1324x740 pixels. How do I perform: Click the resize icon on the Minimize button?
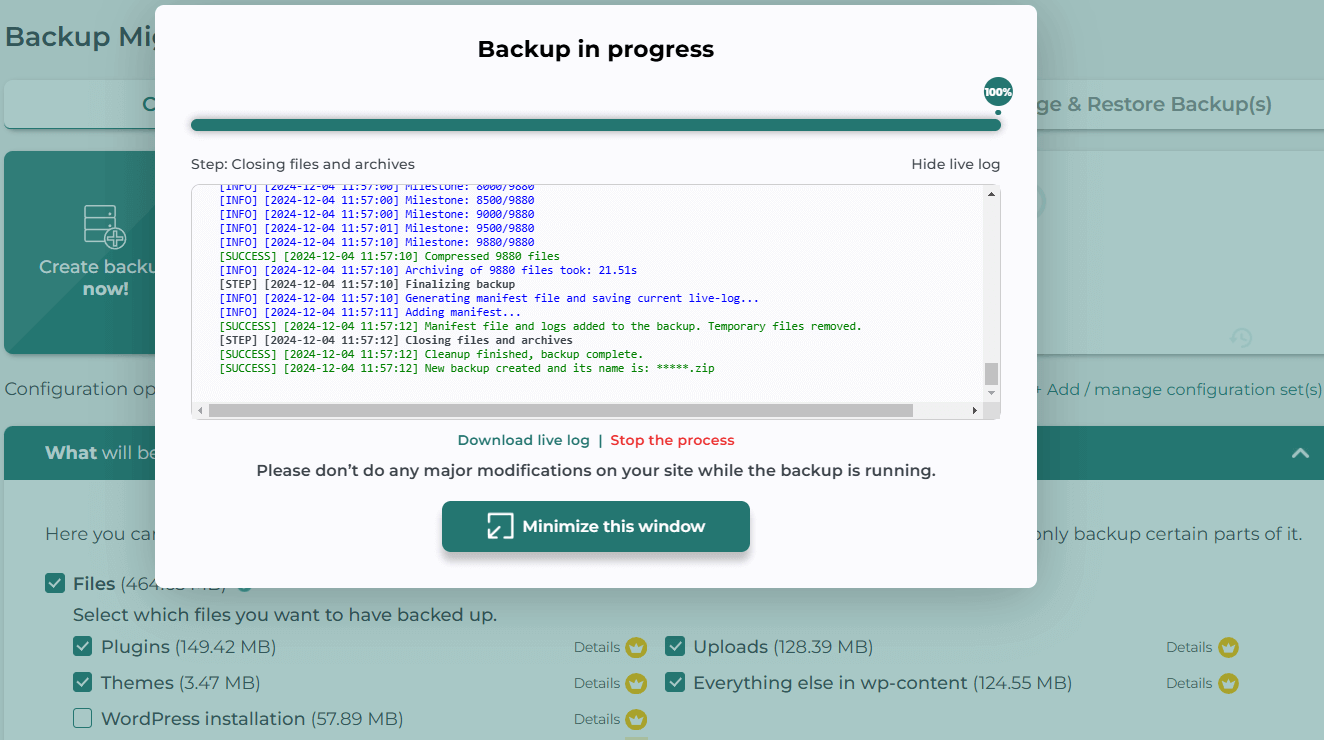(500, 526)
